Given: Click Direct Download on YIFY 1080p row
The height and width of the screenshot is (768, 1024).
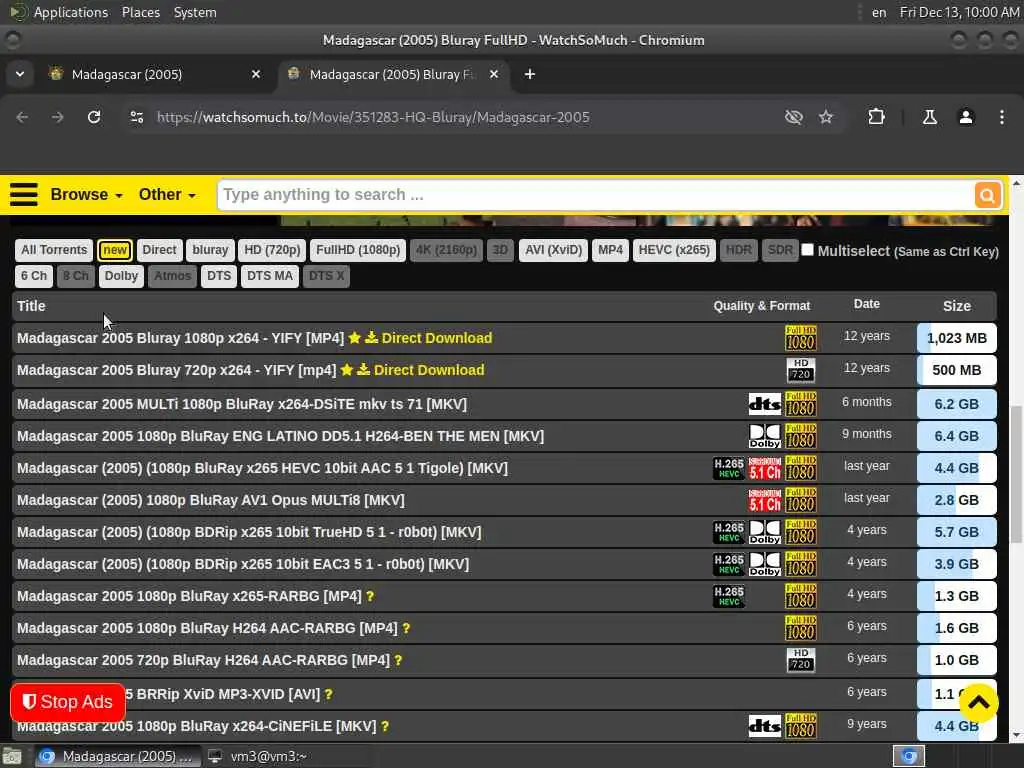Looking at the screenshot, I should (x=436, y=338).
